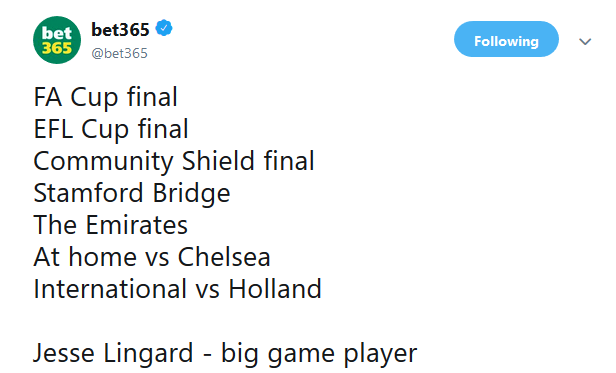Select the 'Community Shield final' line
The width and height of the screenshot is (616, 373).
pyautogui.click(x=174, y=161)
